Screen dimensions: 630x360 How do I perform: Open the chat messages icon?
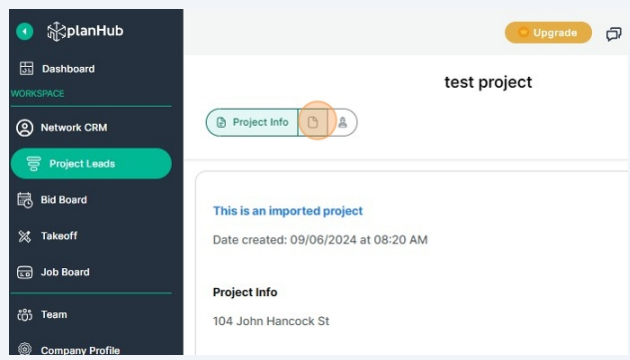[614, 34]
